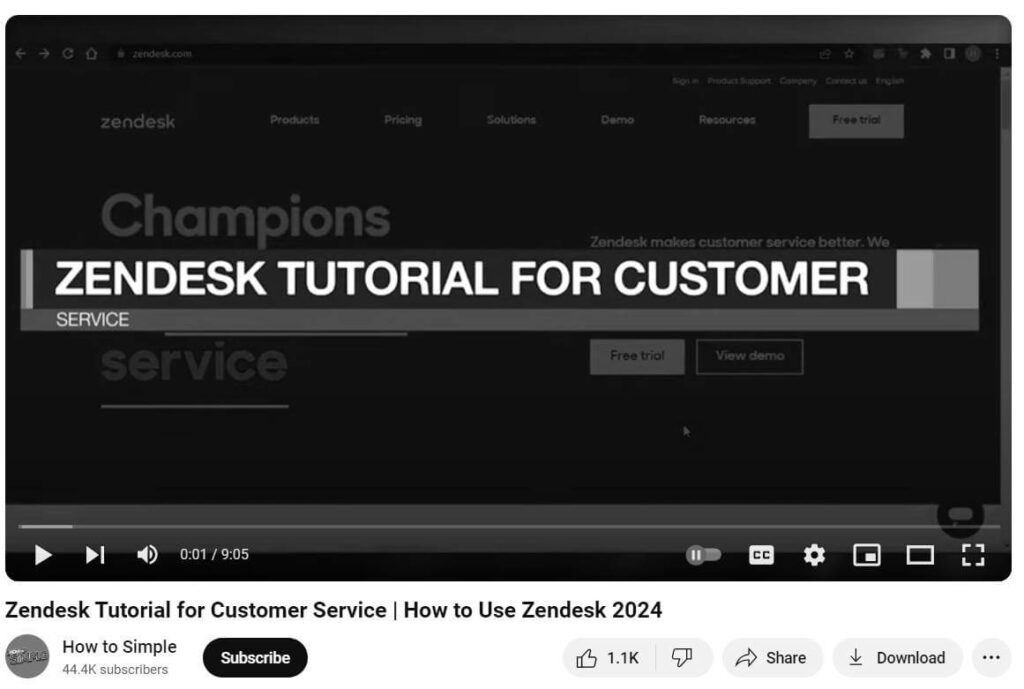Image resolution: width=1024 pixels, height=689 pixels.
Task: Click the zendesk logo in video
Action: (x=138, y=121)
